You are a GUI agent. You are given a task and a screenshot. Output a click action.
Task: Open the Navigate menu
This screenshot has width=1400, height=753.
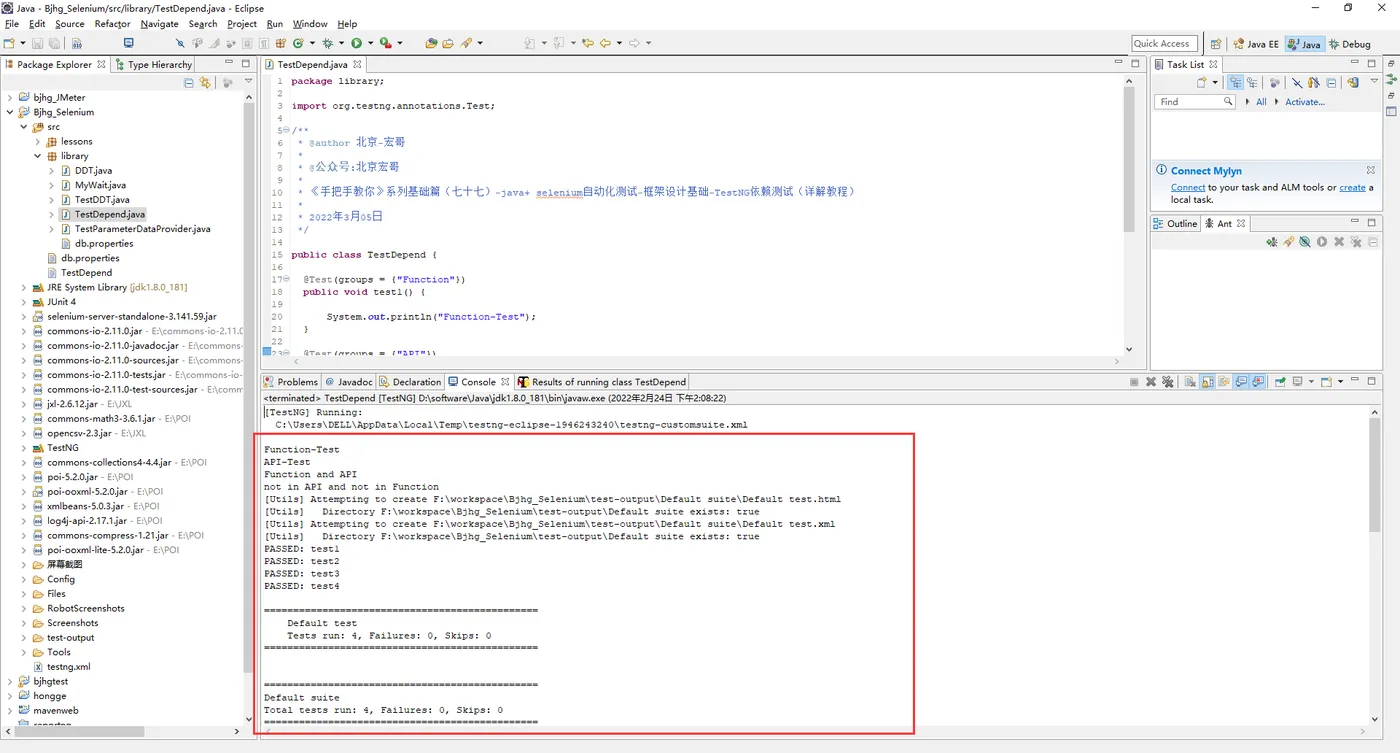coord(159,24)
